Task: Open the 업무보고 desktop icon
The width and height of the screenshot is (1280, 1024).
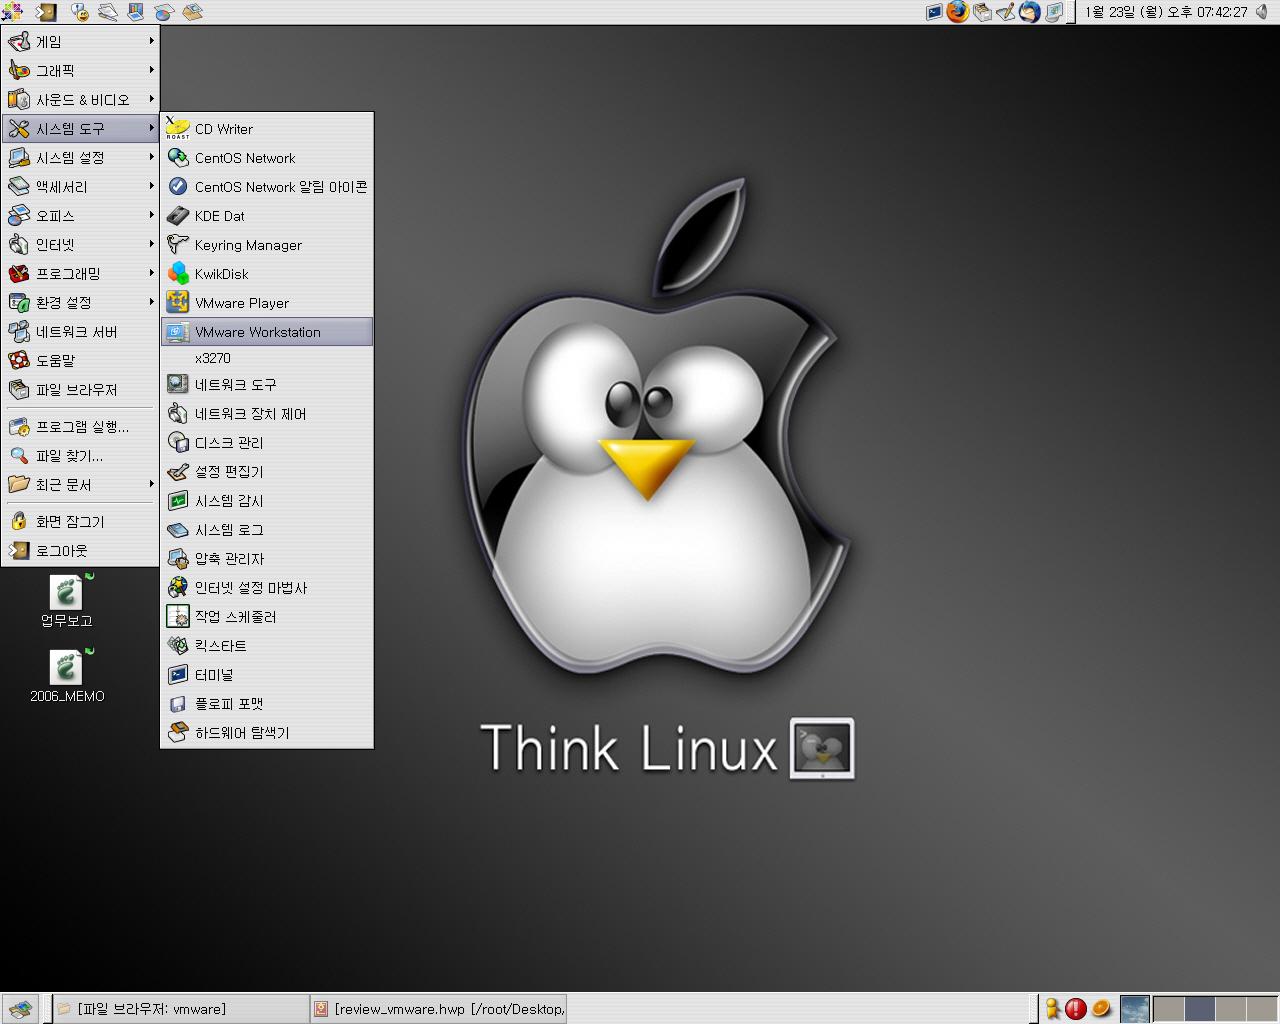Action: coord(66,601)
